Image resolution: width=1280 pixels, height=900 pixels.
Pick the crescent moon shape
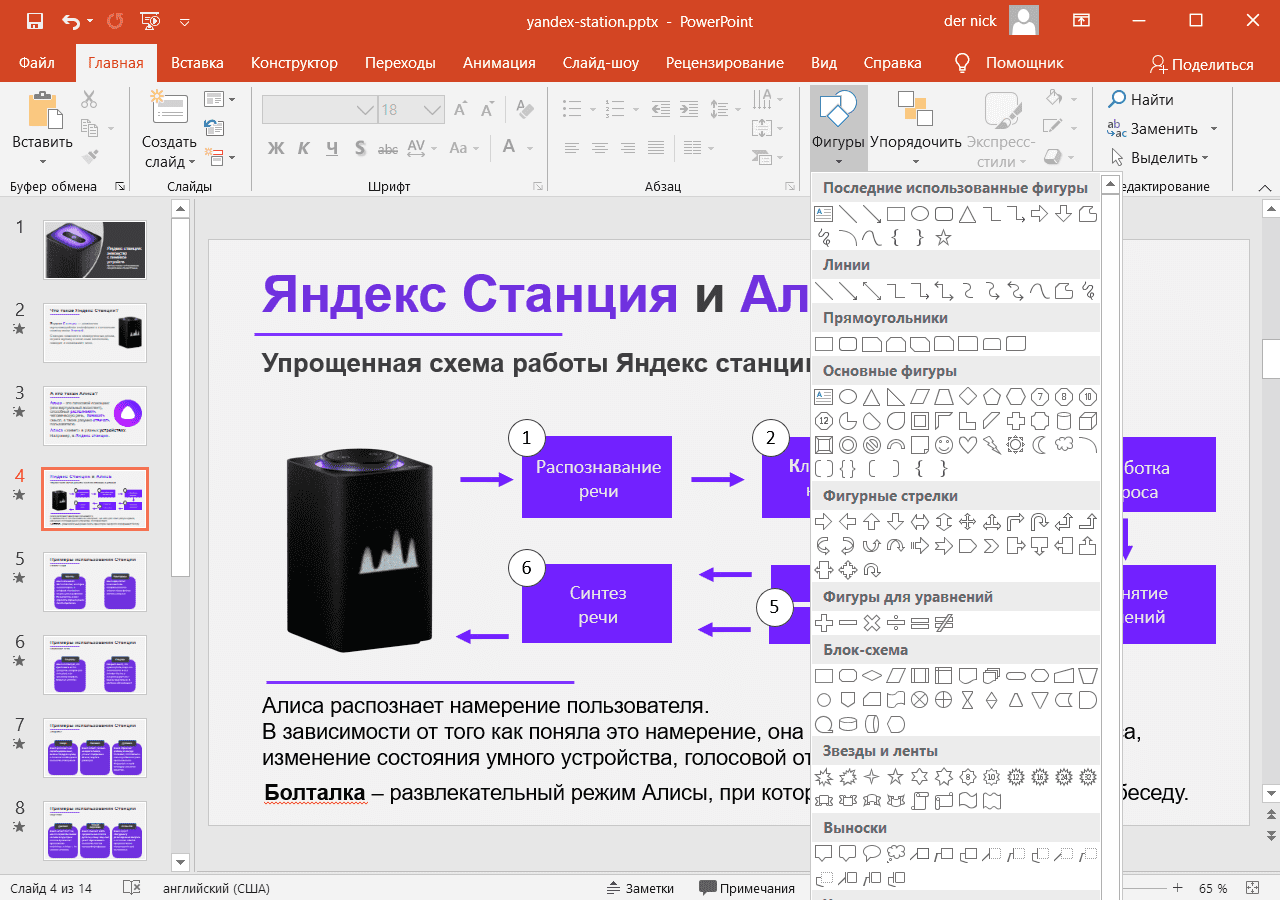tap(1040, 445)
